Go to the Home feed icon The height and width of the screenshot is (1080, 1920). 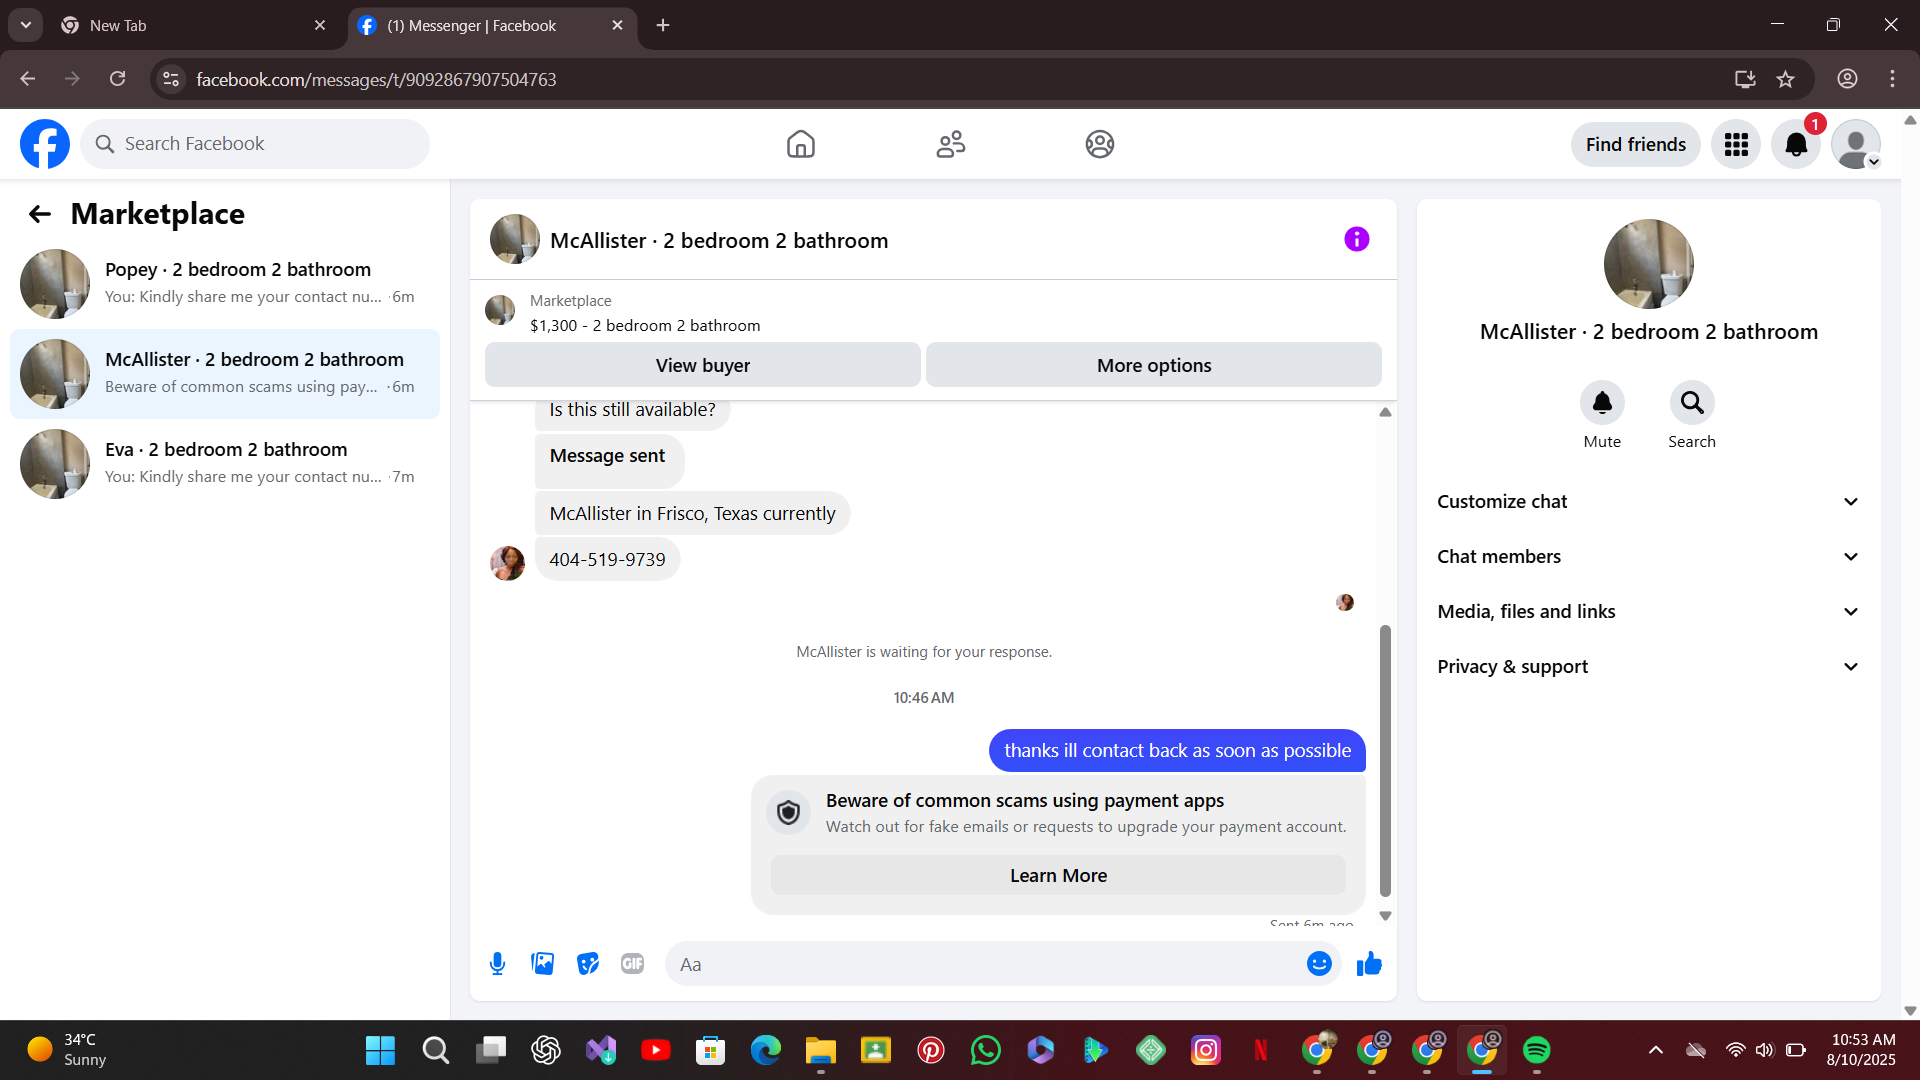pos(800,144)
